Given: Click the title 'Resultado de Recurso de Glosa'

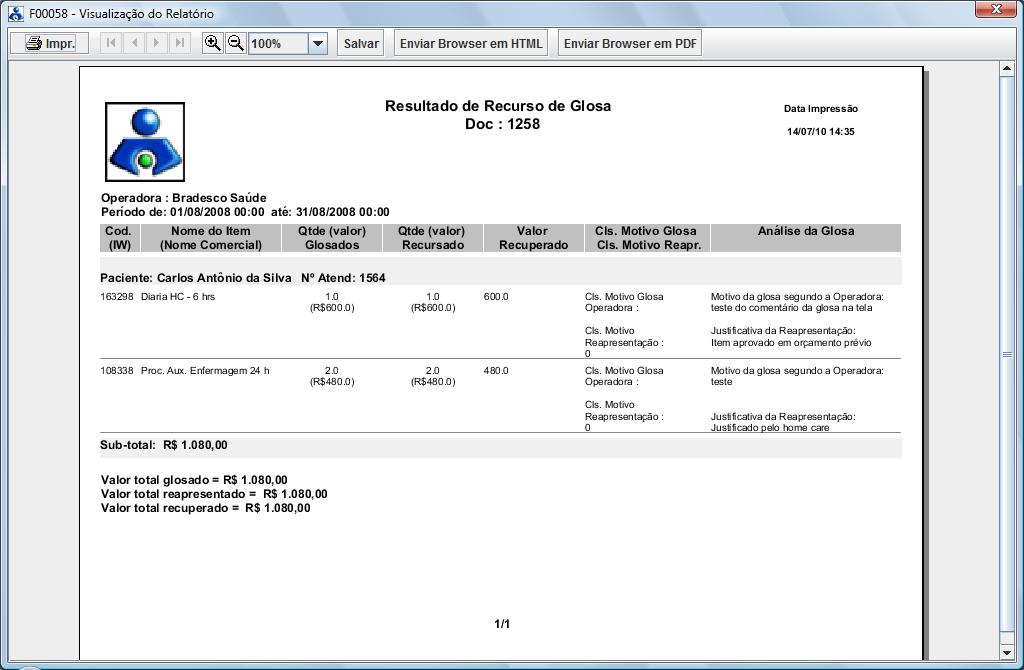Looking at the screenshot, I should pos(498,106).
